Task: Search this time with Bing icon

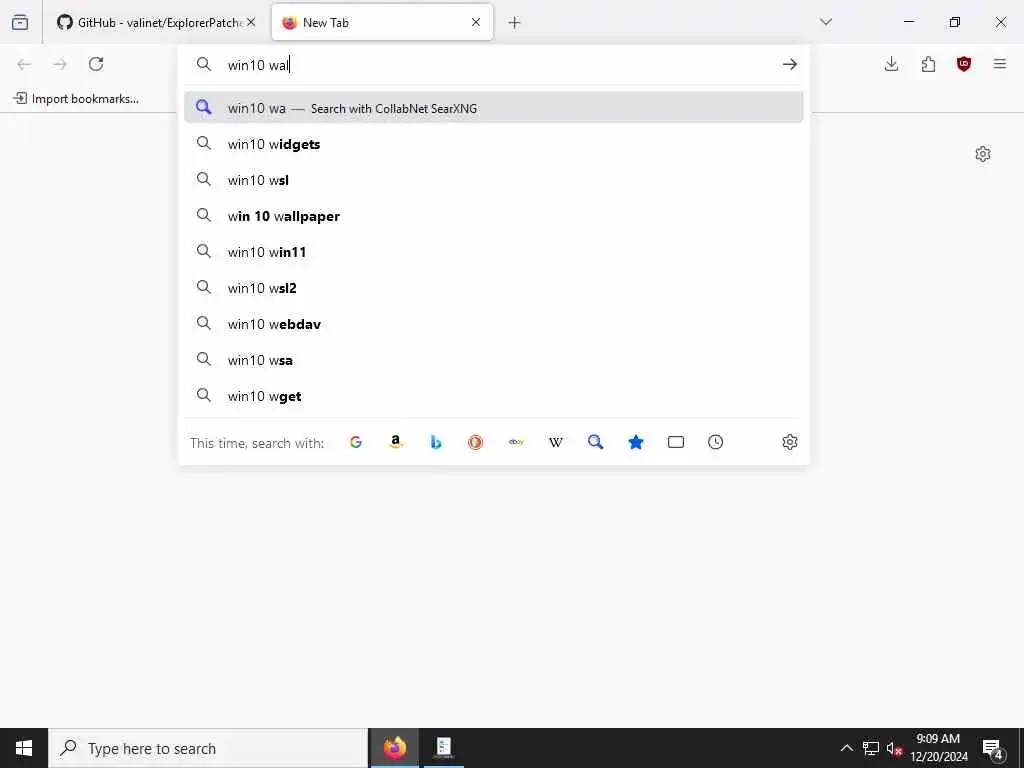Action: tap(436, 442)
